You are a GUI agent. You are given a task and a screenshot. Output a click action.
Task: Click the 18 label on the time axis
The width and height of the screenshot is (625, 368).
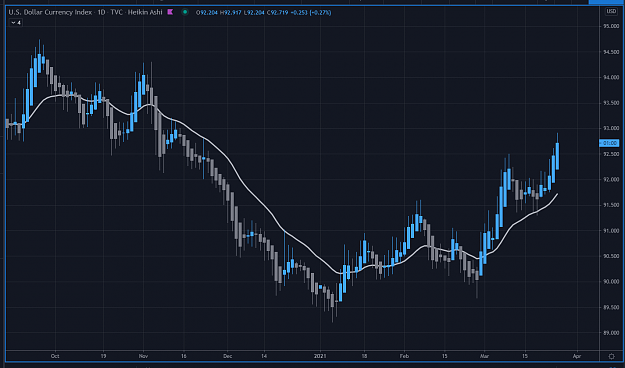point(364,356)
